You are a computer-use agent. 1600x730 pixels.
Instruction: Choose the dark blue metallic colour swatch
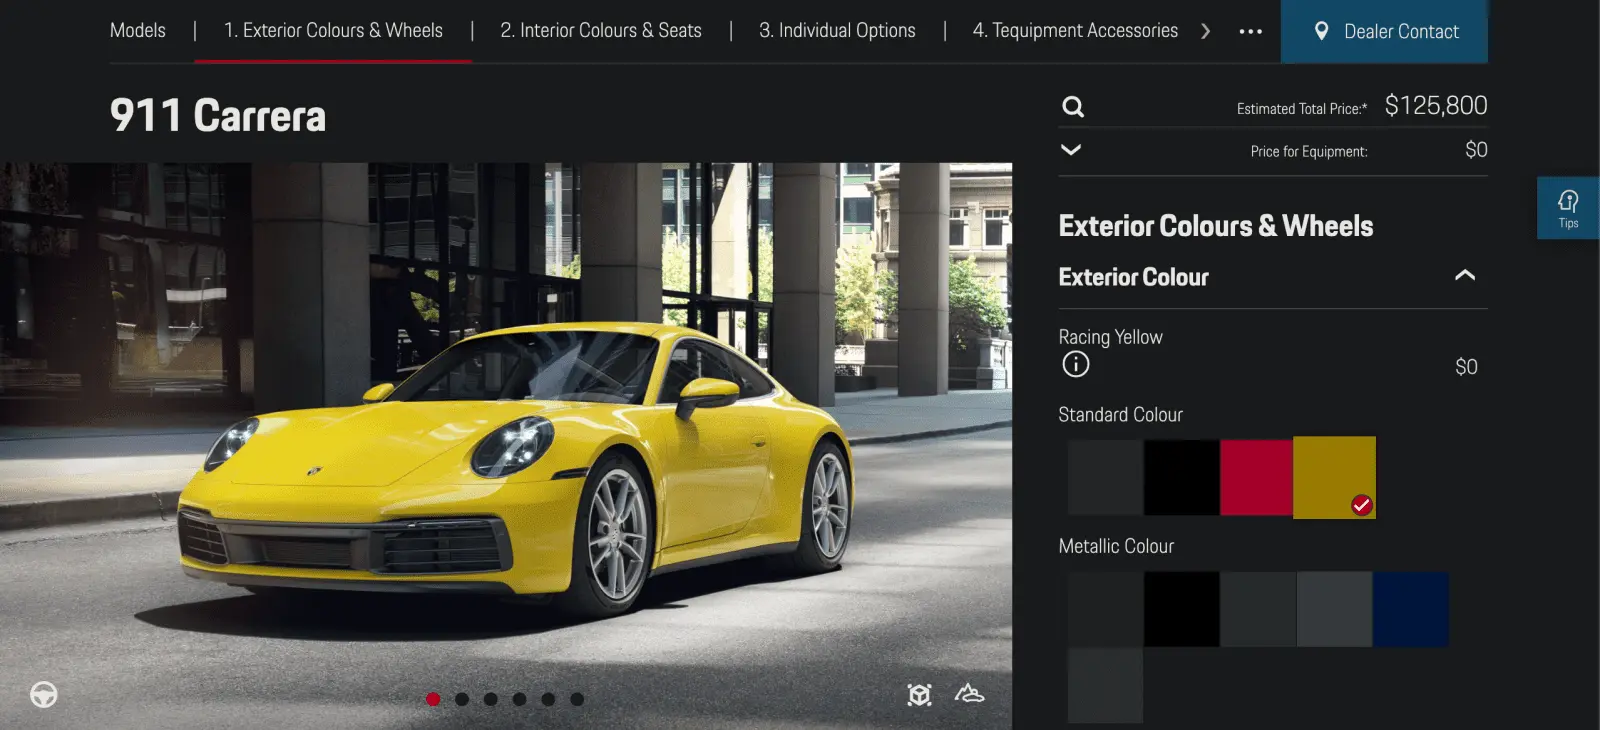(1410, 609)
